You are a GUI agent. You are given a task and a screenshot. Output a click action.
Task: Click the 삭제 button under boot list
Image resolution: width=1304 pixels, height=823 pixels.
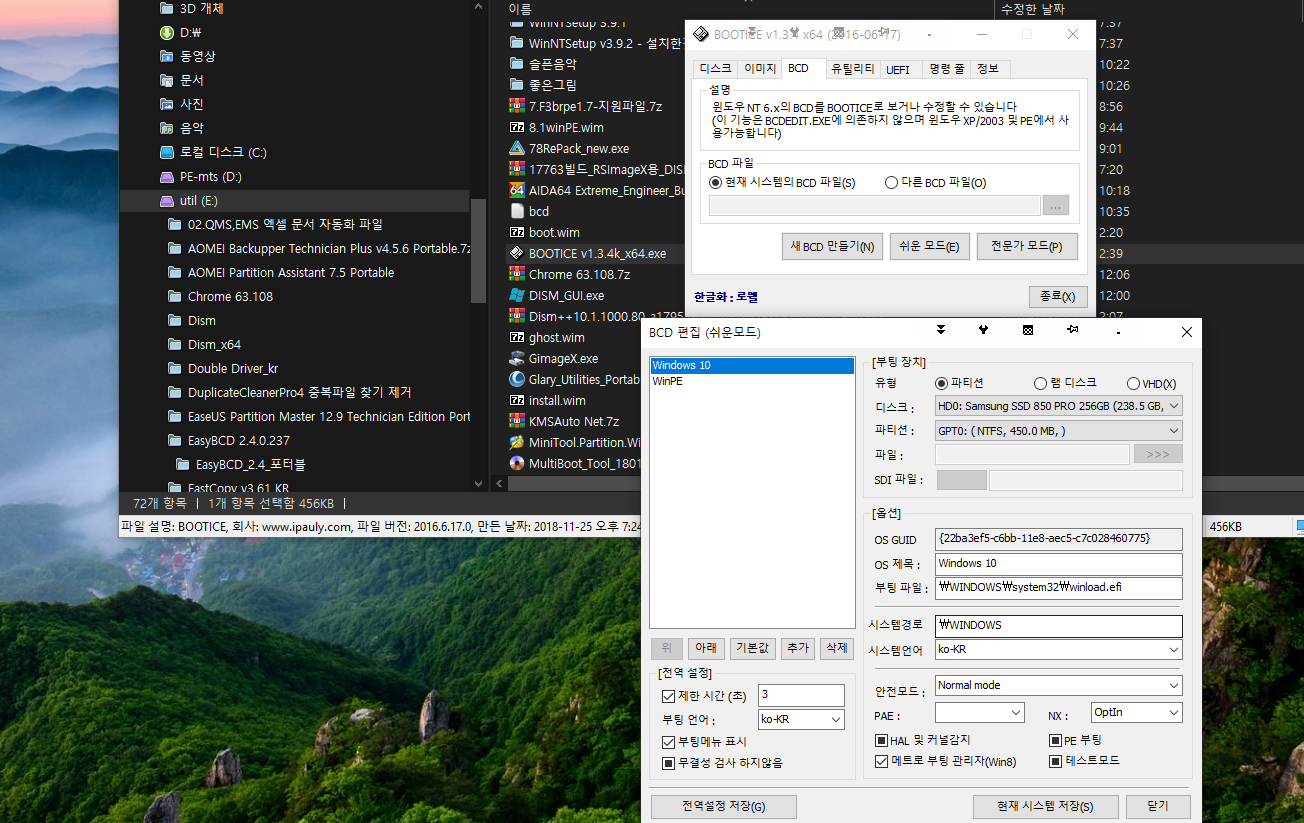pos(836,648)
